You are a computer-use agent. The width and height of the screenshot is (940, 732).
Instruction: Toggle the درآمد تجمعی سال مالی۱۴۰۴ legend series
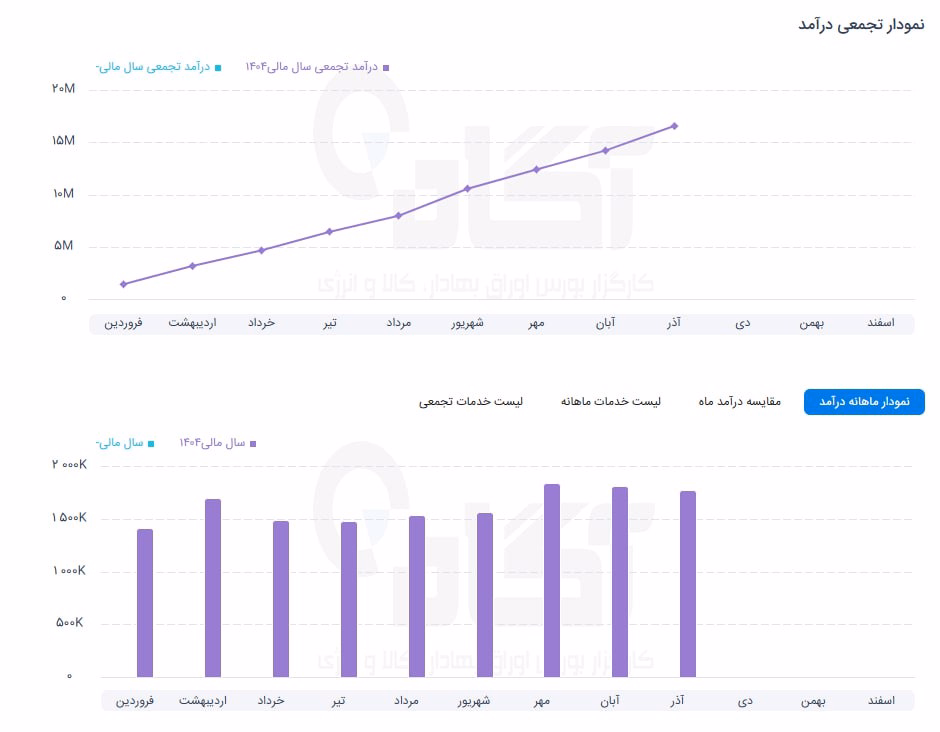click(317, 67)
